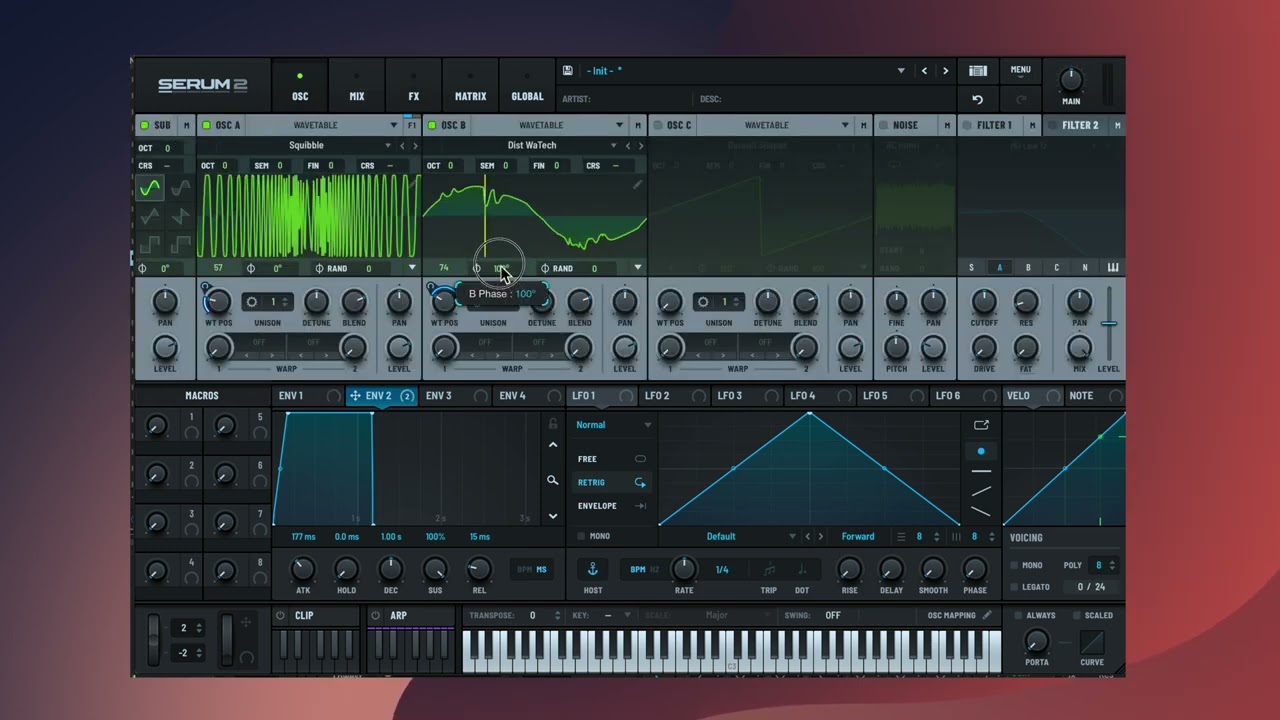Viewport: 1280px width, 720px height.
Task: Check the voicing LEGATO checkbox
Action: (x=1014, y=587)
